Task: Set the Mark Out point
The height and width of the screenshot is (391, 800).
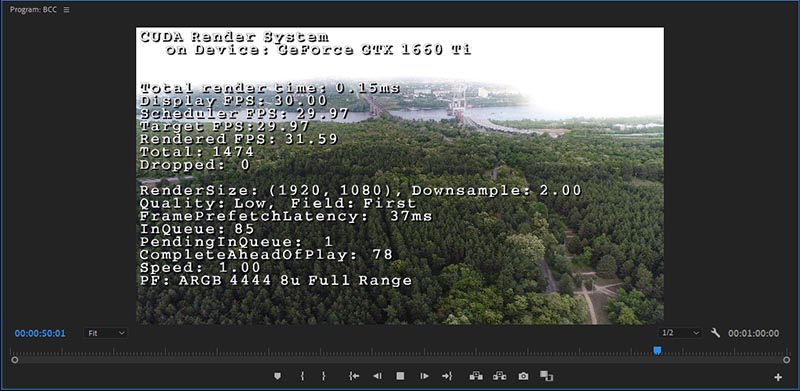Action: point(323,376)
